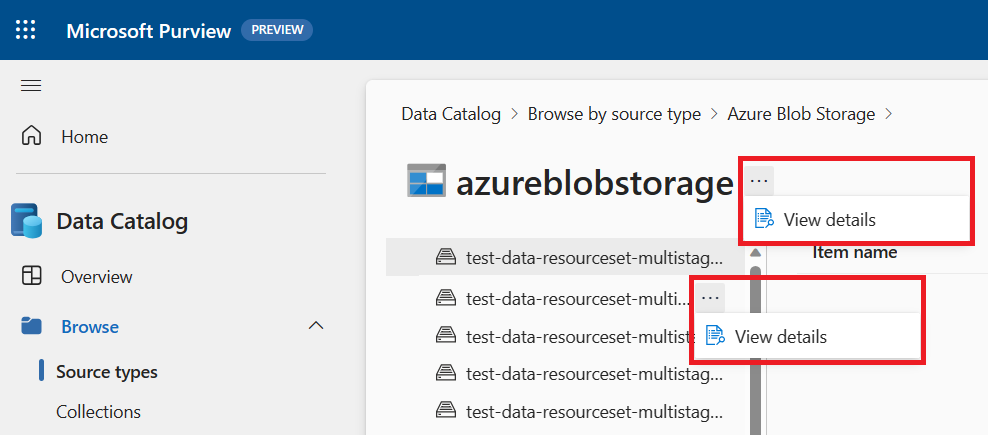
Task: Select upper View details menu option
Action: [829, 220]
